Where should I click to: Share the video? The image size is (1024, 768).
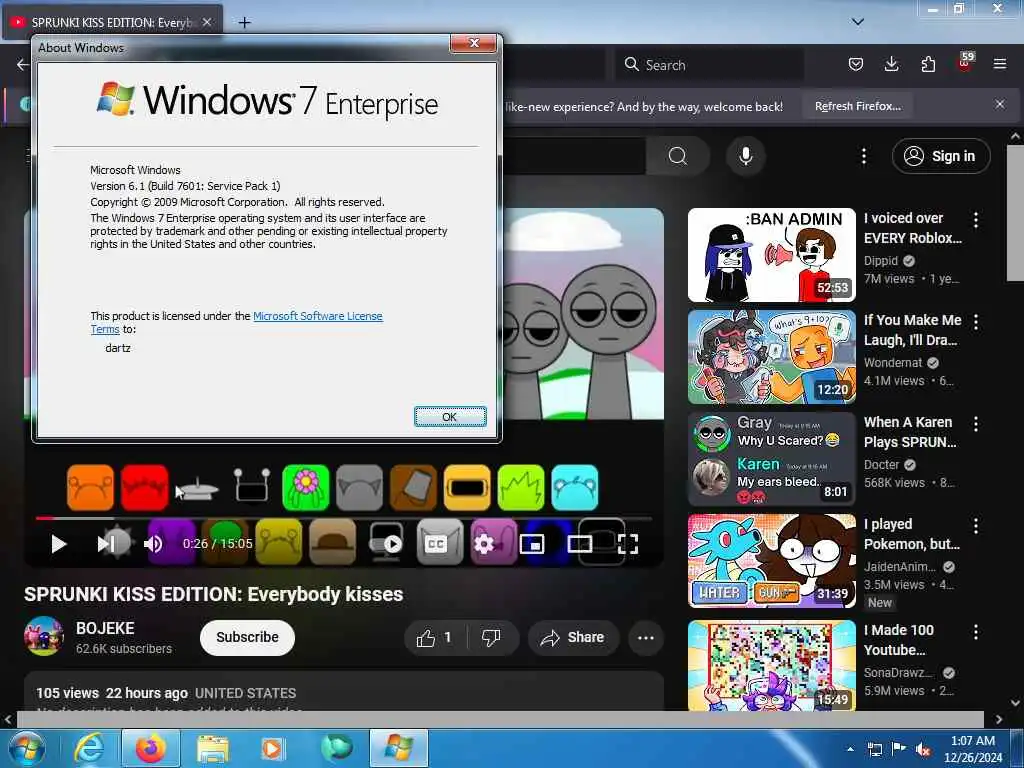[573, 637]
